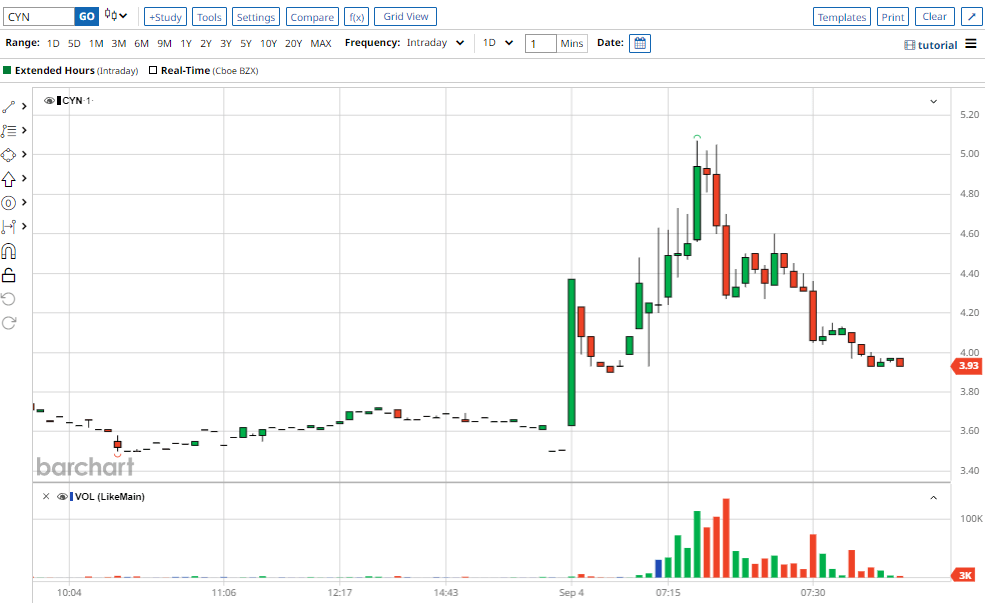Expand the line tool options arrow

click(24, 107)
